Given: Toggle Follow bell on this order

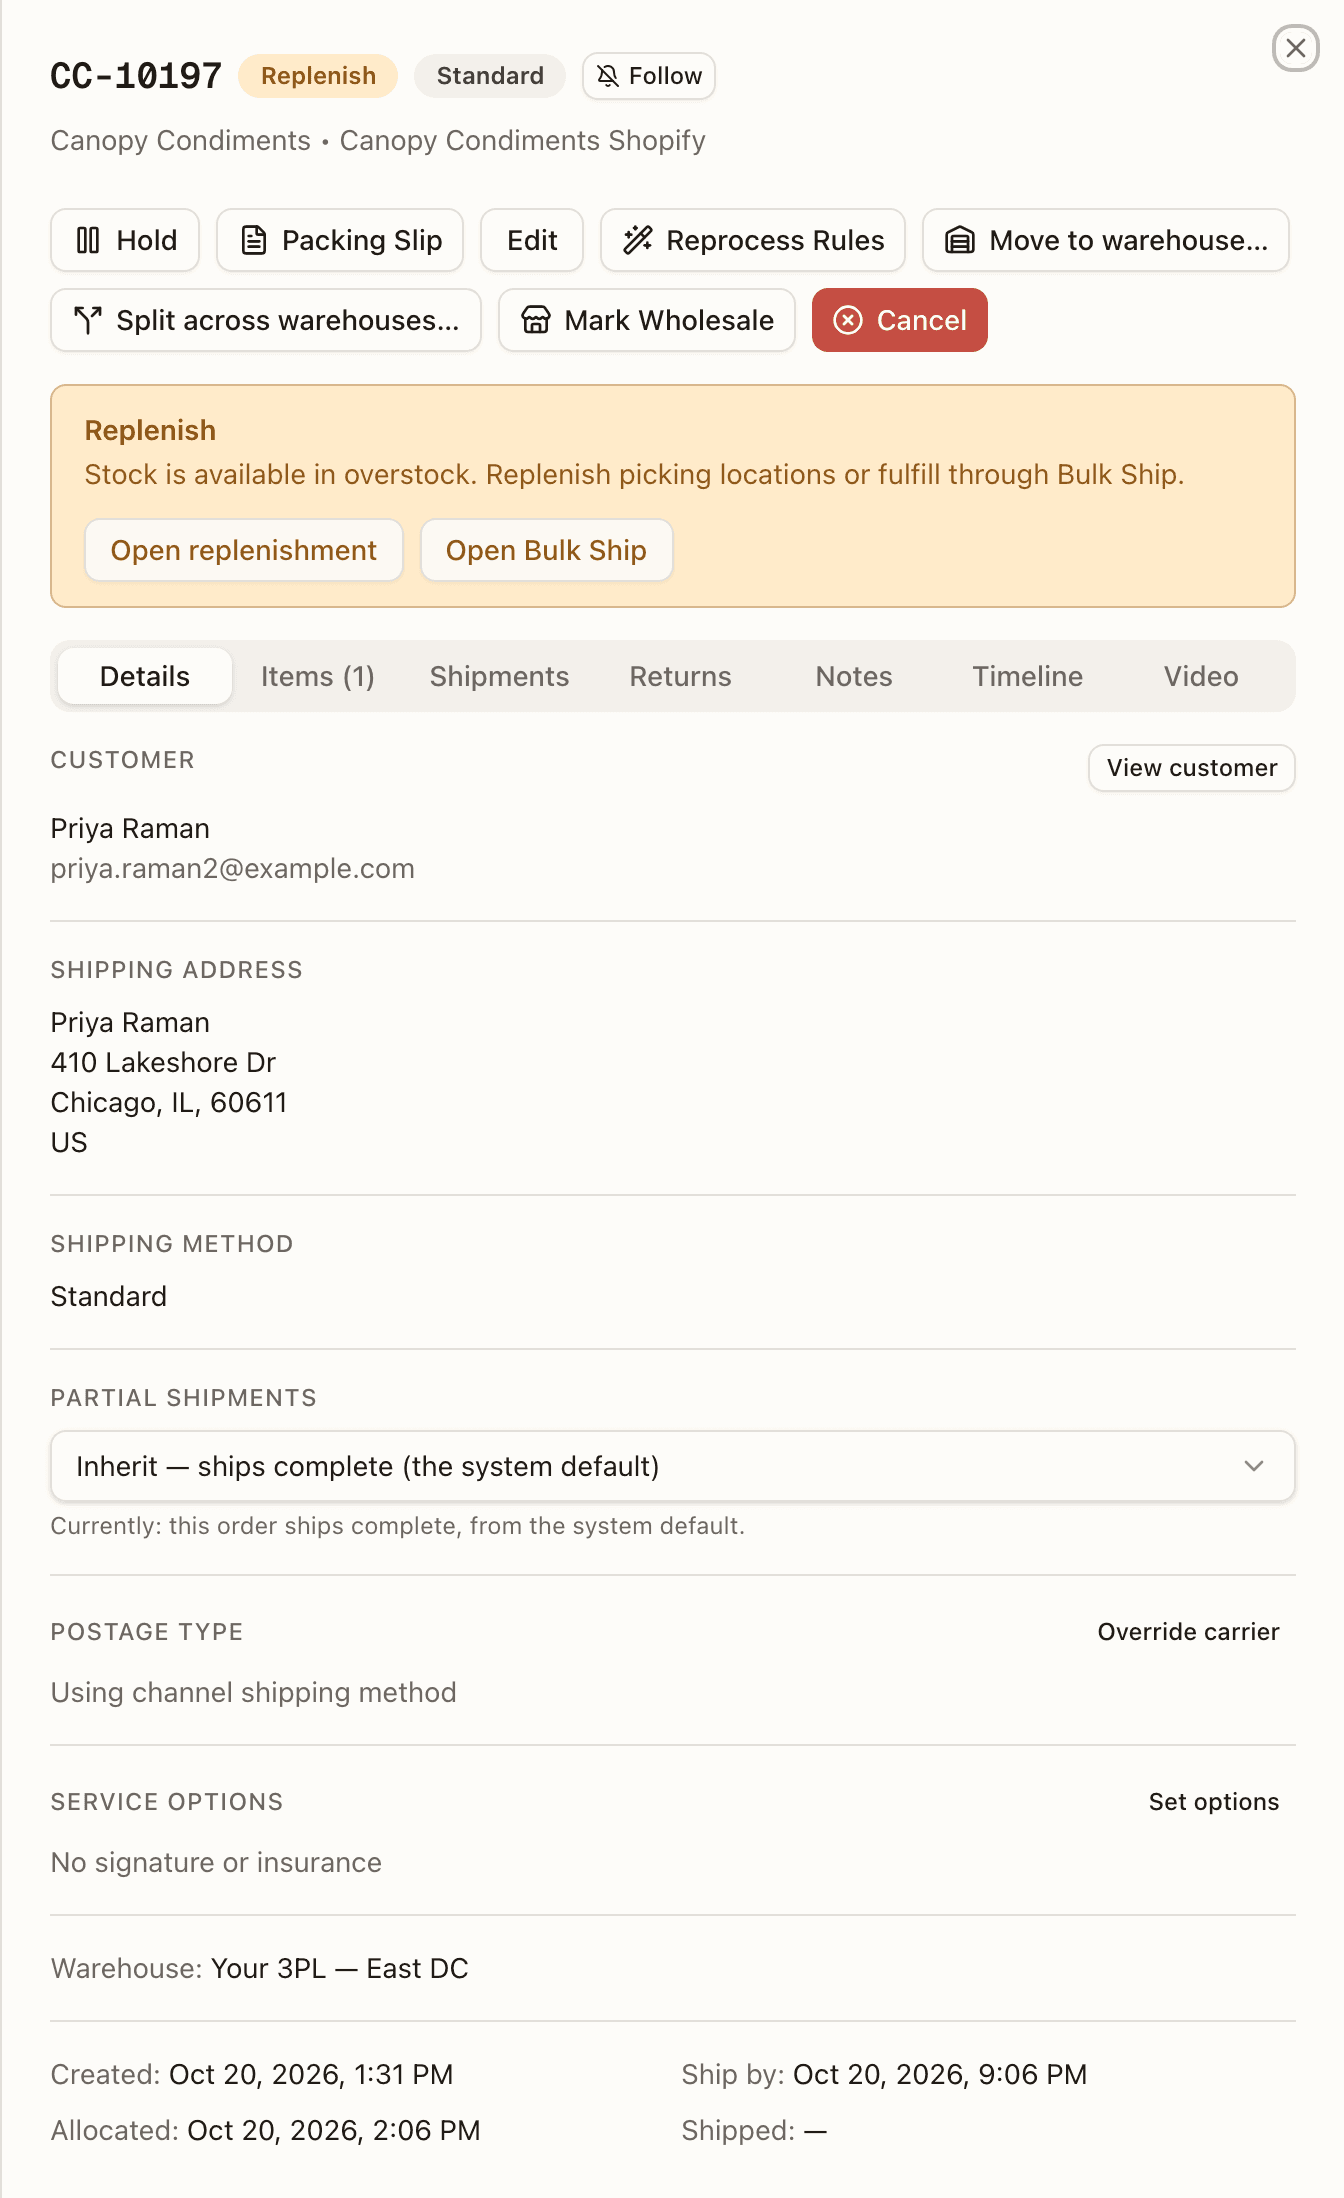Looking at the screenshot, I should [649, 76].
